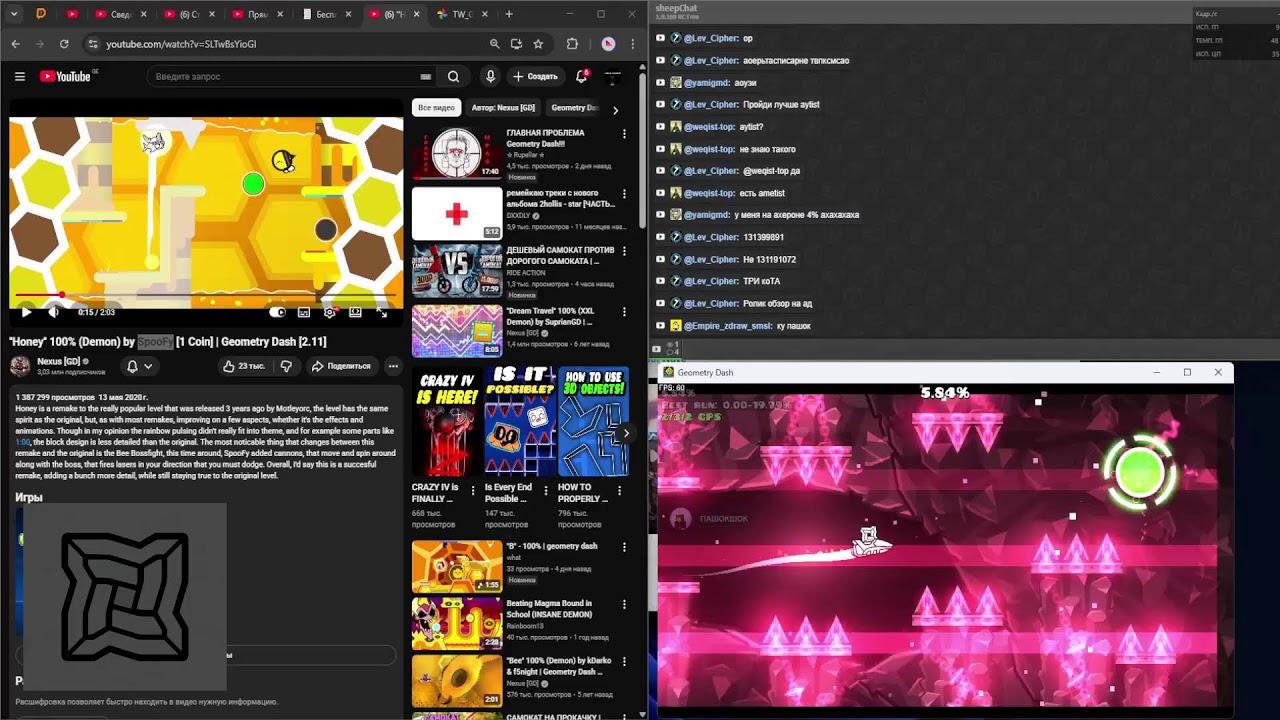Open 'Beating Magma Bound in School' video title
This screenshot has height=720, width=1280.
tap(549, 609)
